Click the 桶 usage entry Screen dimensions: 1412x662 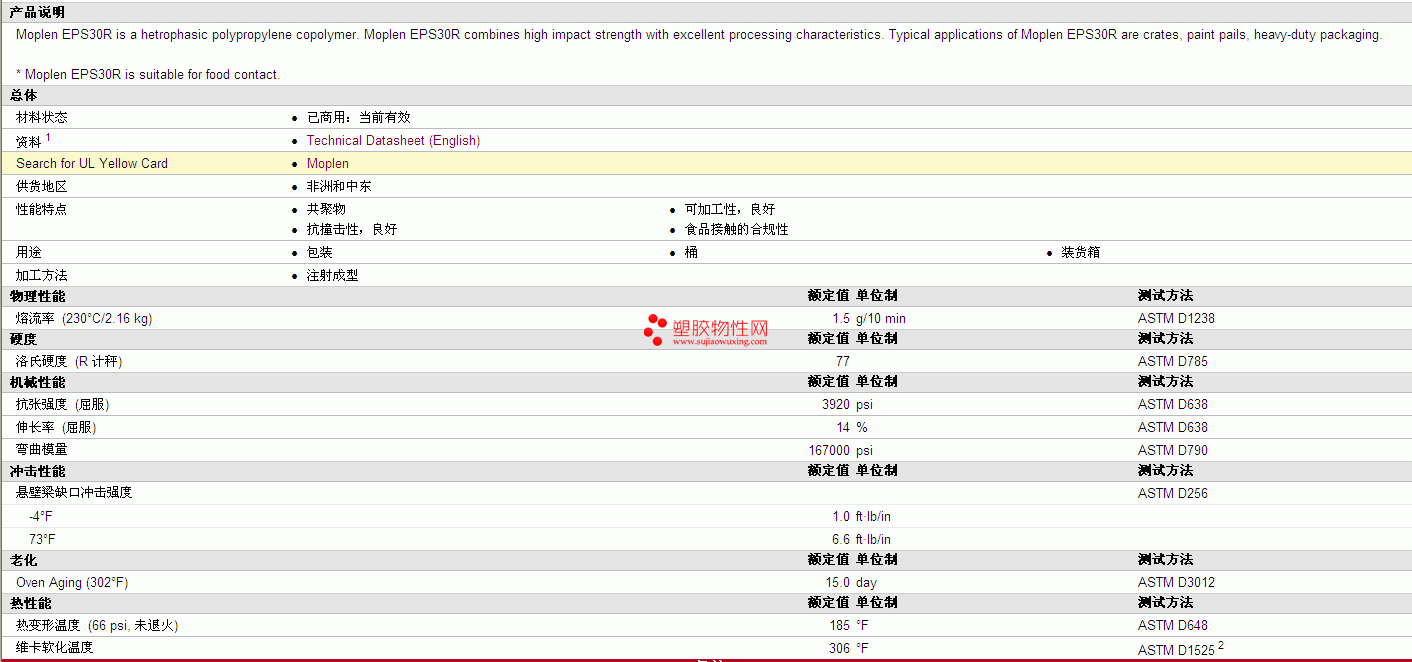click(x=691, y=253)
